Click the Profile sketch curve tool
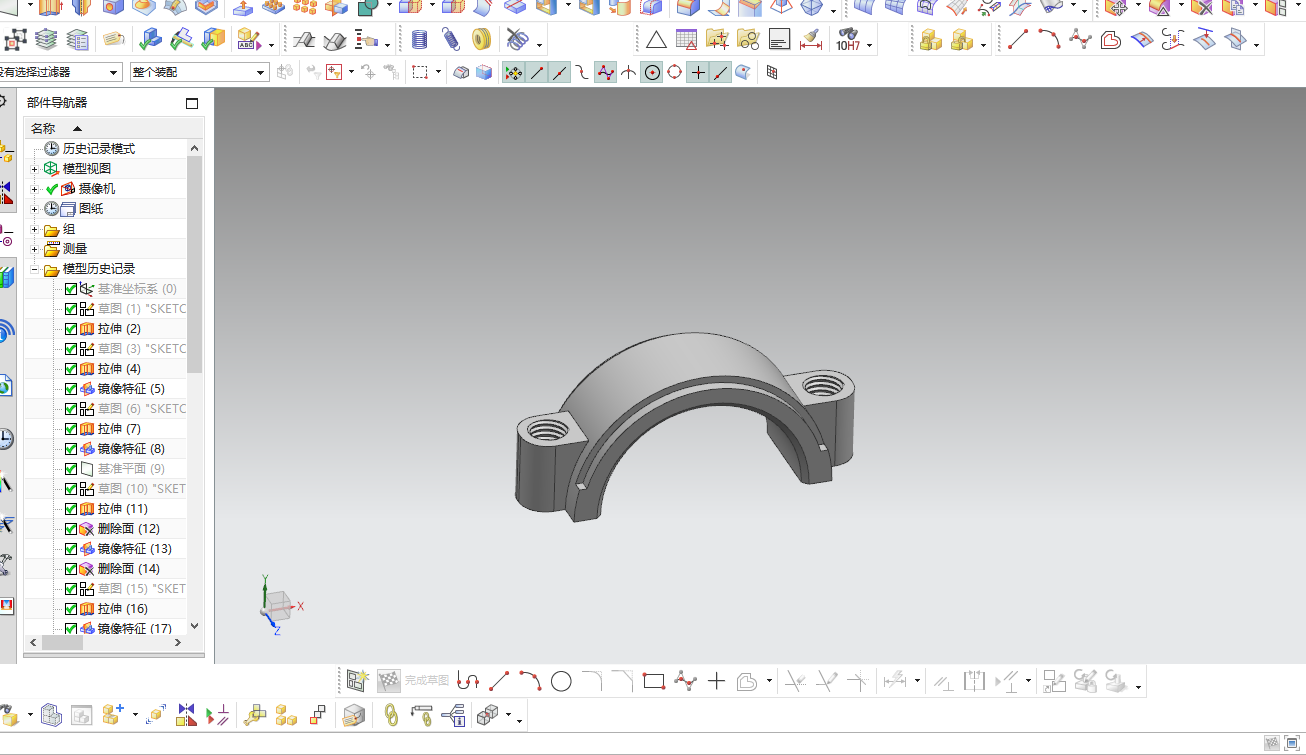This screenshot has width=1306, height=755. pos(468,682)
